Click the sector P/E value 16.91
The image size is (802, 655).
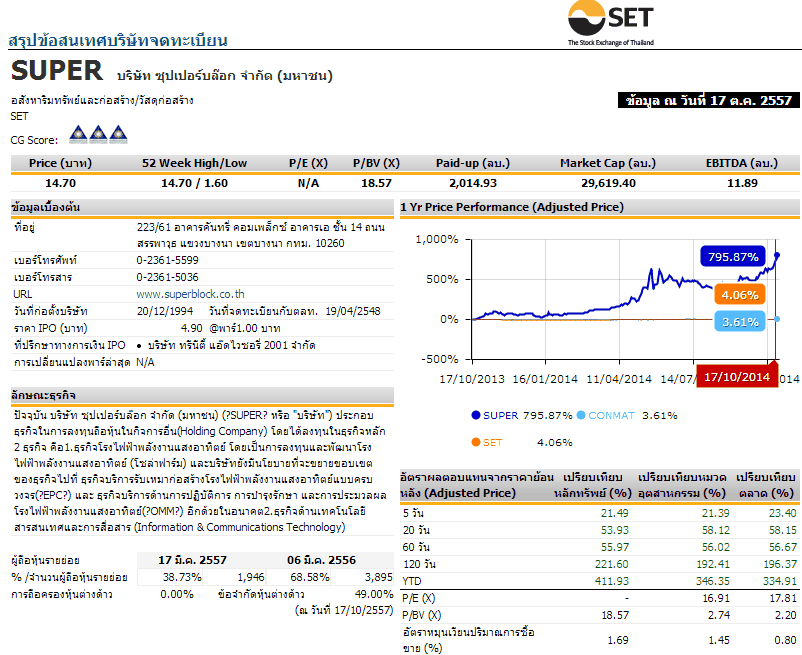click(x=716, y=598)
